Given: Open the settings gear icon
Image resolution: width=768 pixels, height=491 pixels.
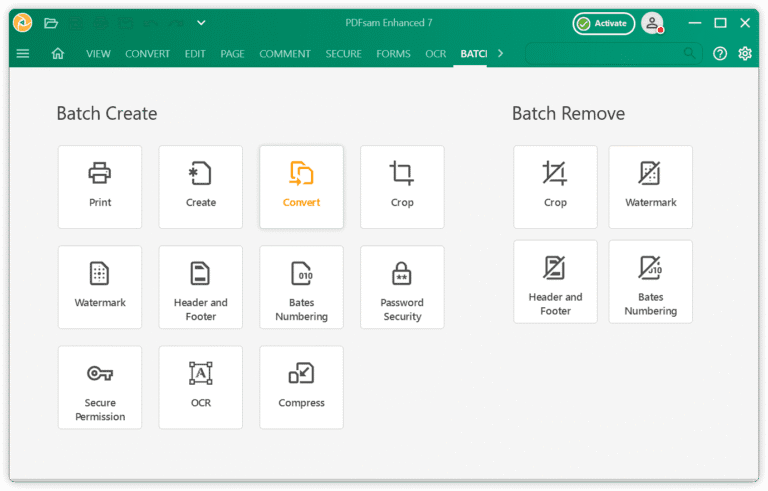Looking at the screenshot, I should coord(745,53).
